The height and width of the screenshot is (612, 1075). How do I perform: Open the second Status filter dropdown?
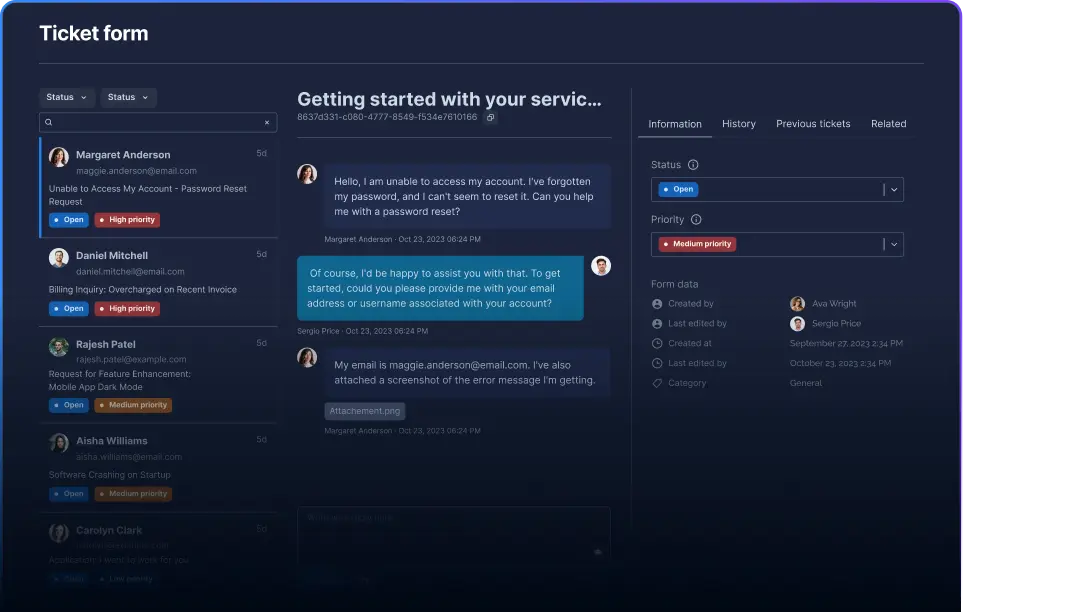pyautogui.click(x=128, y=97)
